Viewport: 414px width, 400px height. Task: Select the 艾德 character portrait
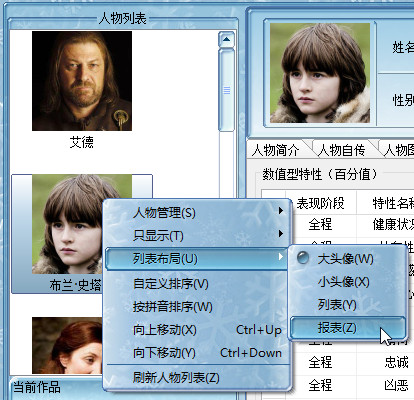(82, 81)
